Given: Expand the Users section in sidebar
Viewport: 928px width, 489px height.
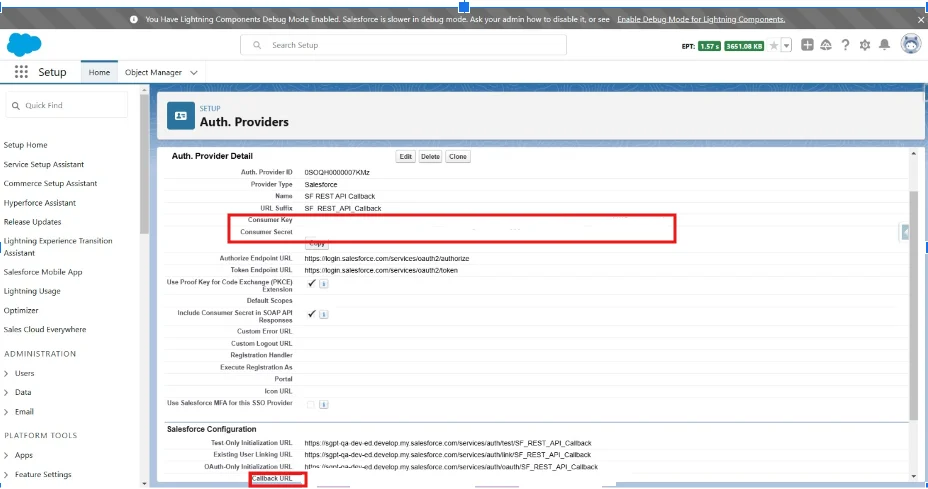Looking at the screenshot, I should (7, 373).
